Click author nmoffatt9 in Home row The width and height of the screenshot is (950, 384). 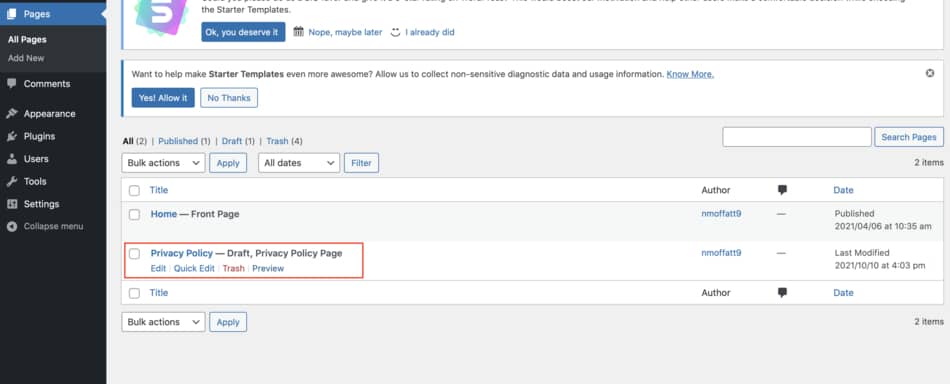click(x=721, y=213)
